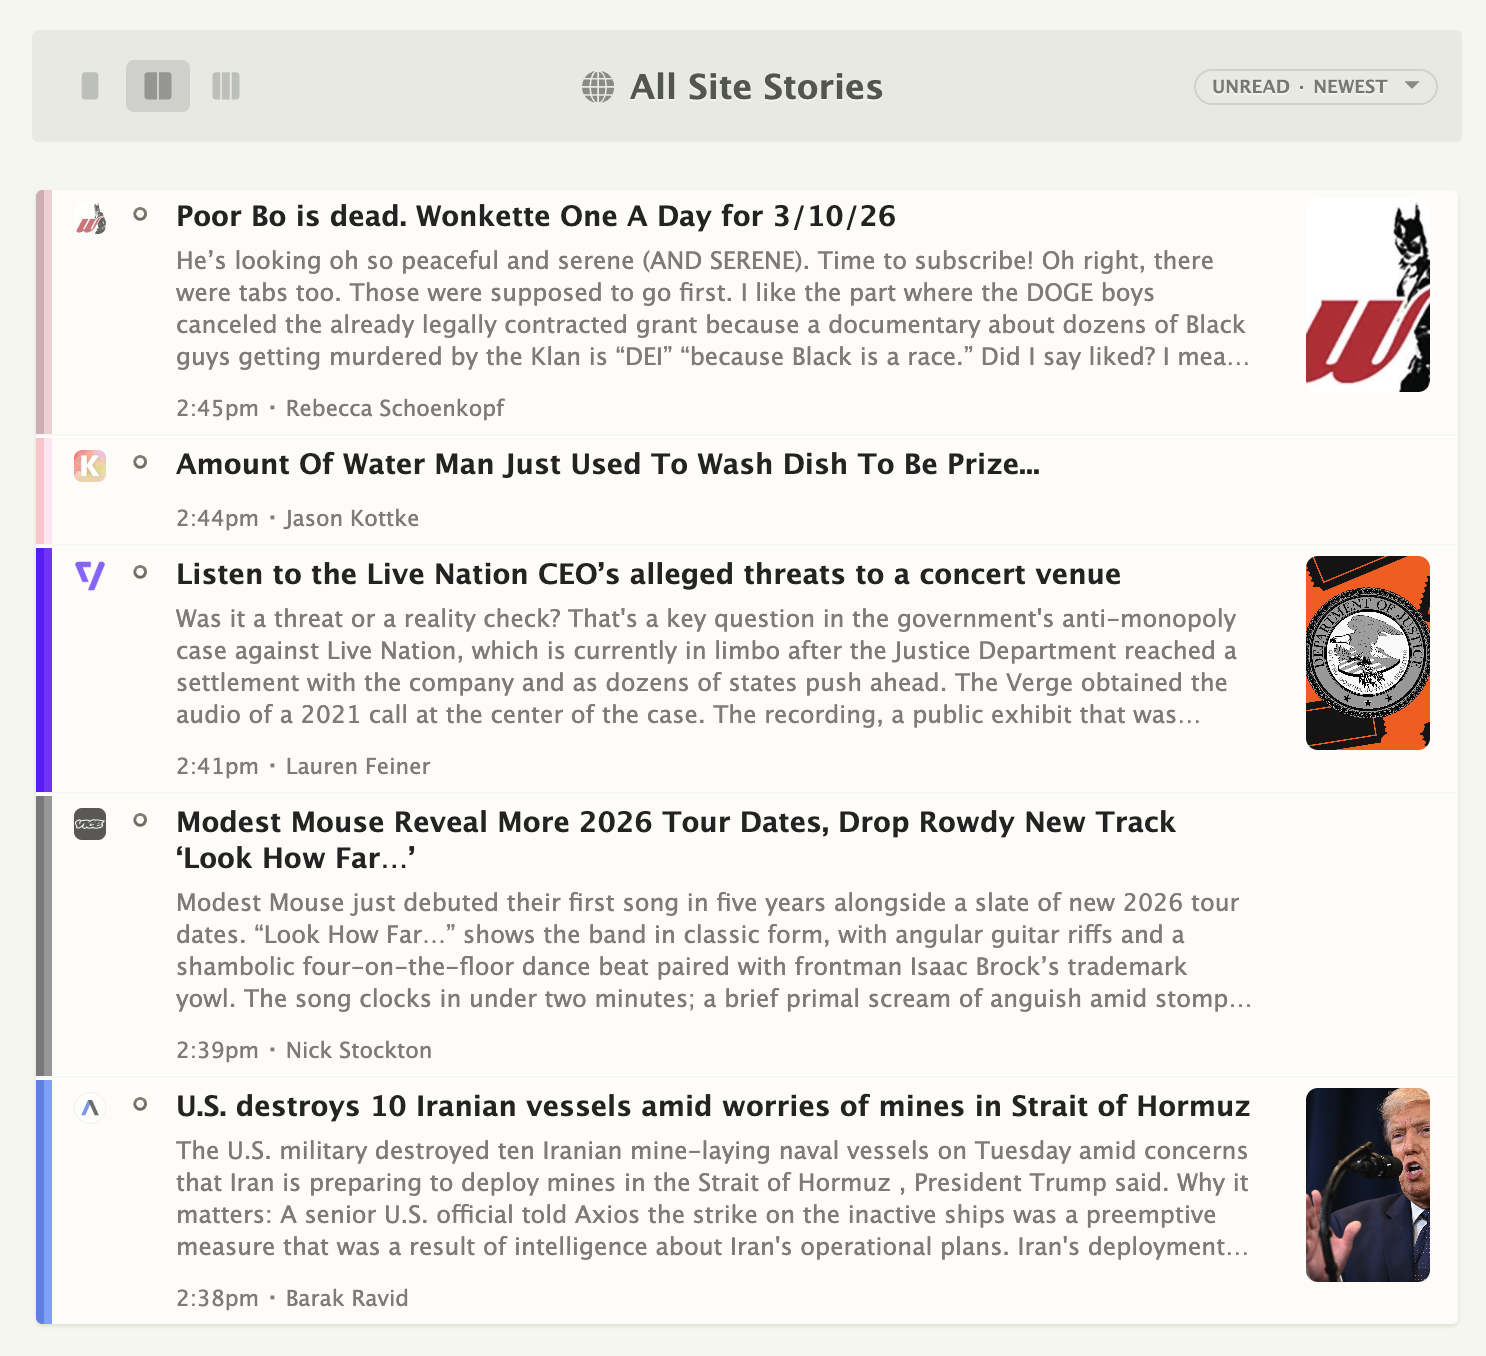Click the Department of Justice seal thumbnail
The height and width of the screenshot is (1356, 1486).
click(x=1367, y=652)
